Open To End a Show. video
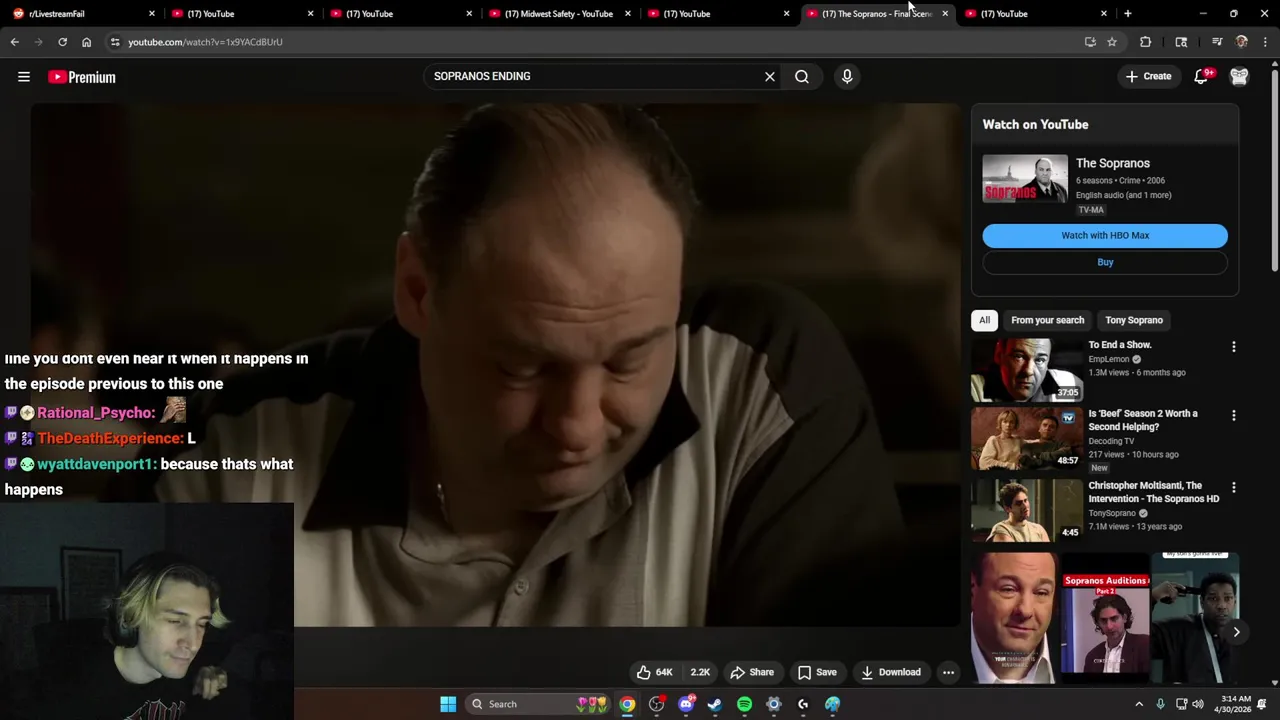Viewport: 1280px width, 720px height. click(x=1120, y=345)
